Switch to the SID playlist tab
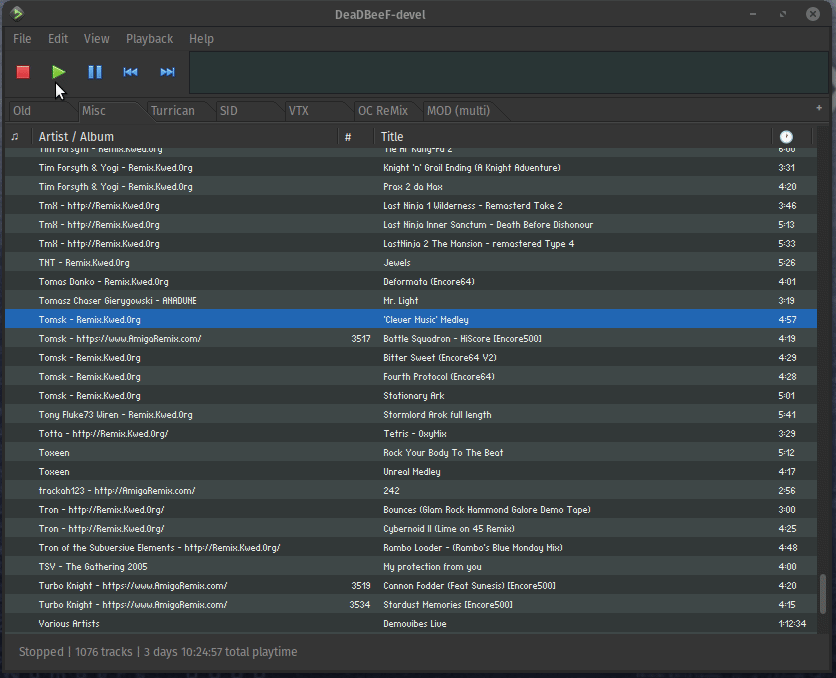Viewport: 836px width, 678px height. (x=248, y=111)
